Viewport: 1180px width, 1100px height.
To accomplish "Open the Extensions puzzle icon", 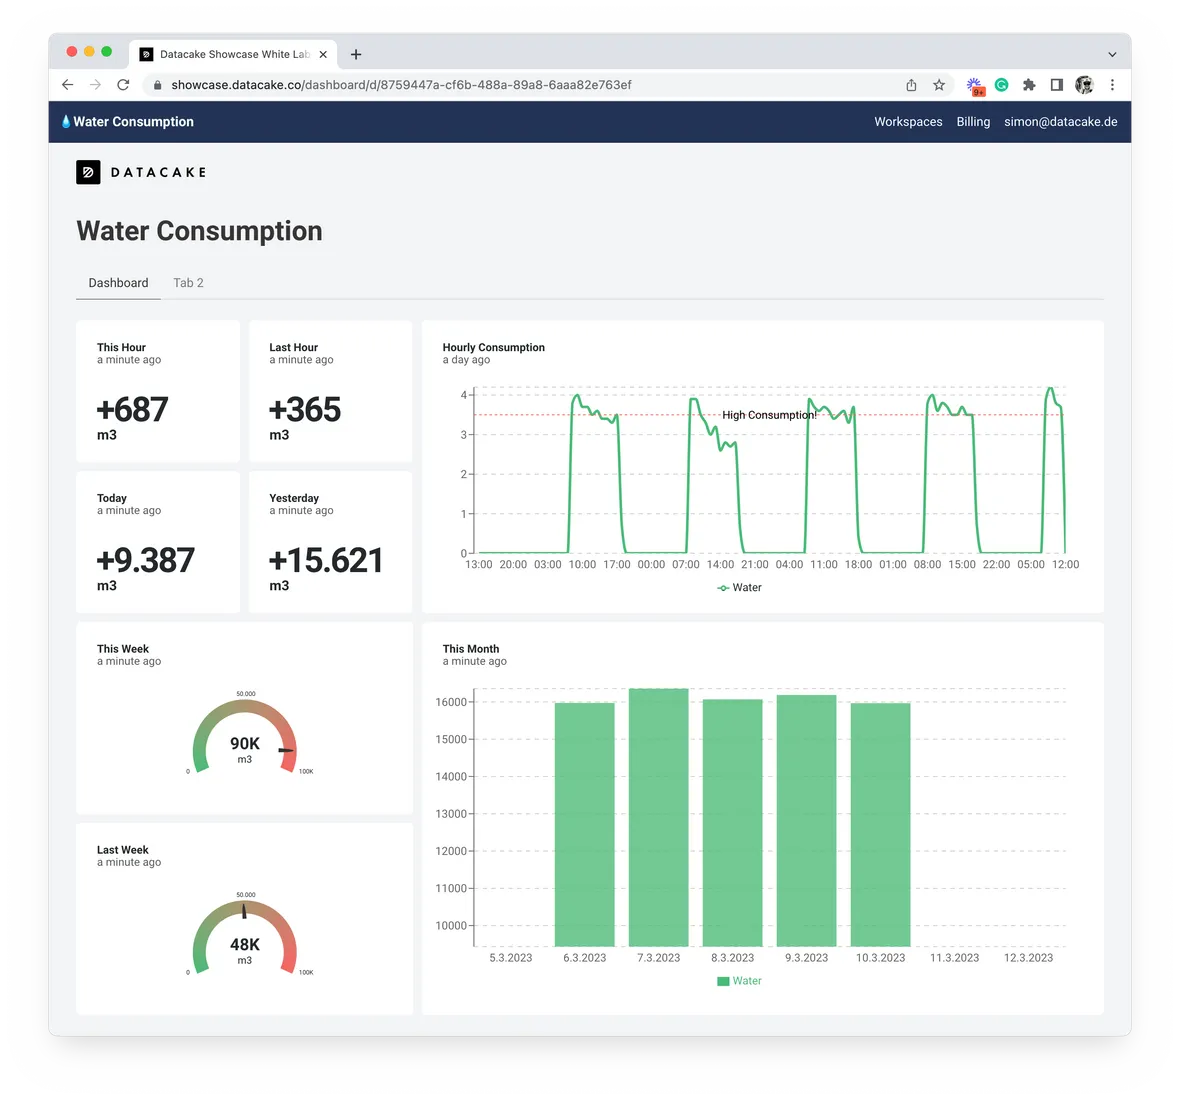I will 1029,85.
